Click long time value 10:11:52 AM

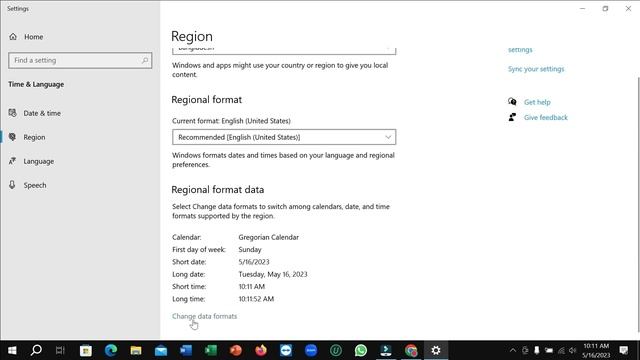point(256,299)
